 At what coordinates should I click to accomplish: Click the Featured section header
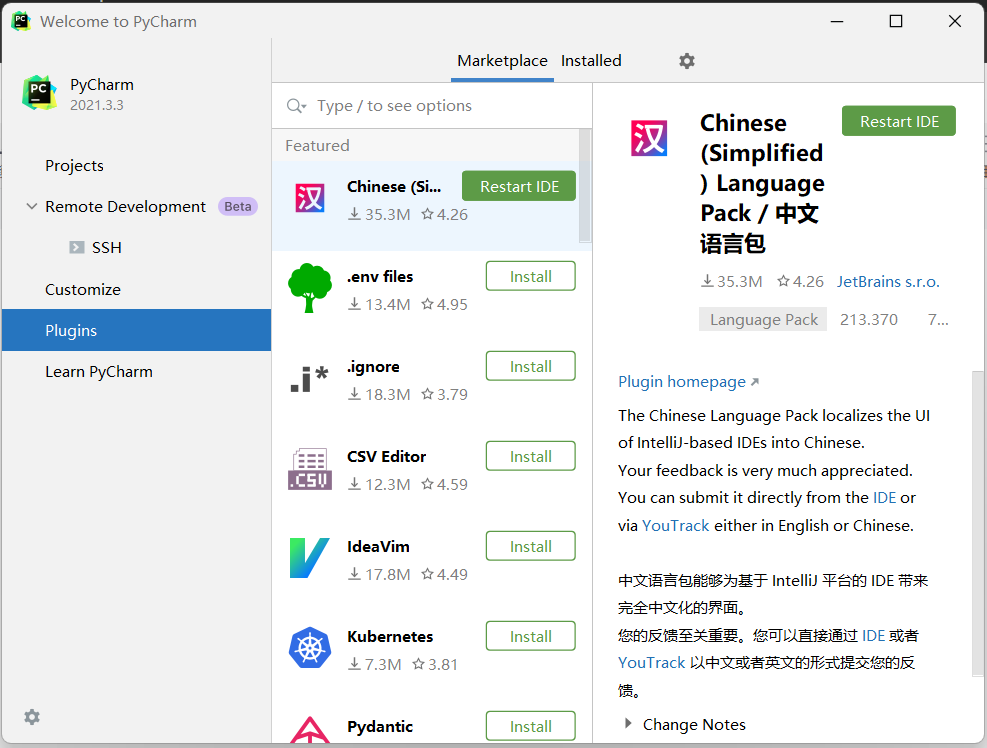click(x=317, y=145)
